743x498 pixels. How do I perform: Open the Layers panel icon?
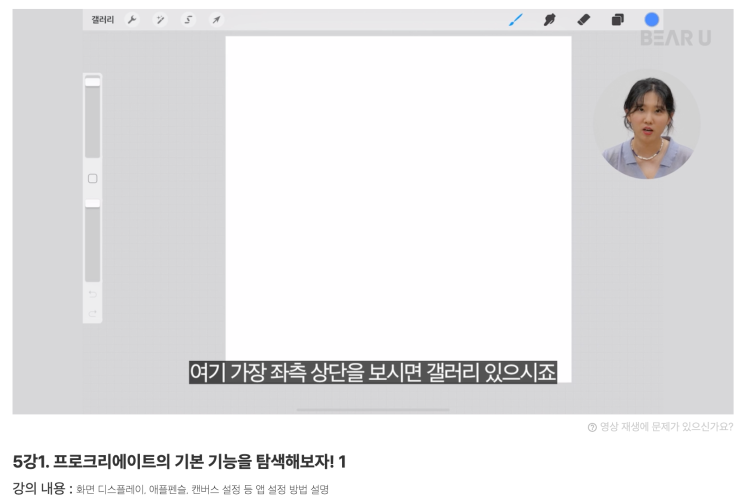pos(617,20)
